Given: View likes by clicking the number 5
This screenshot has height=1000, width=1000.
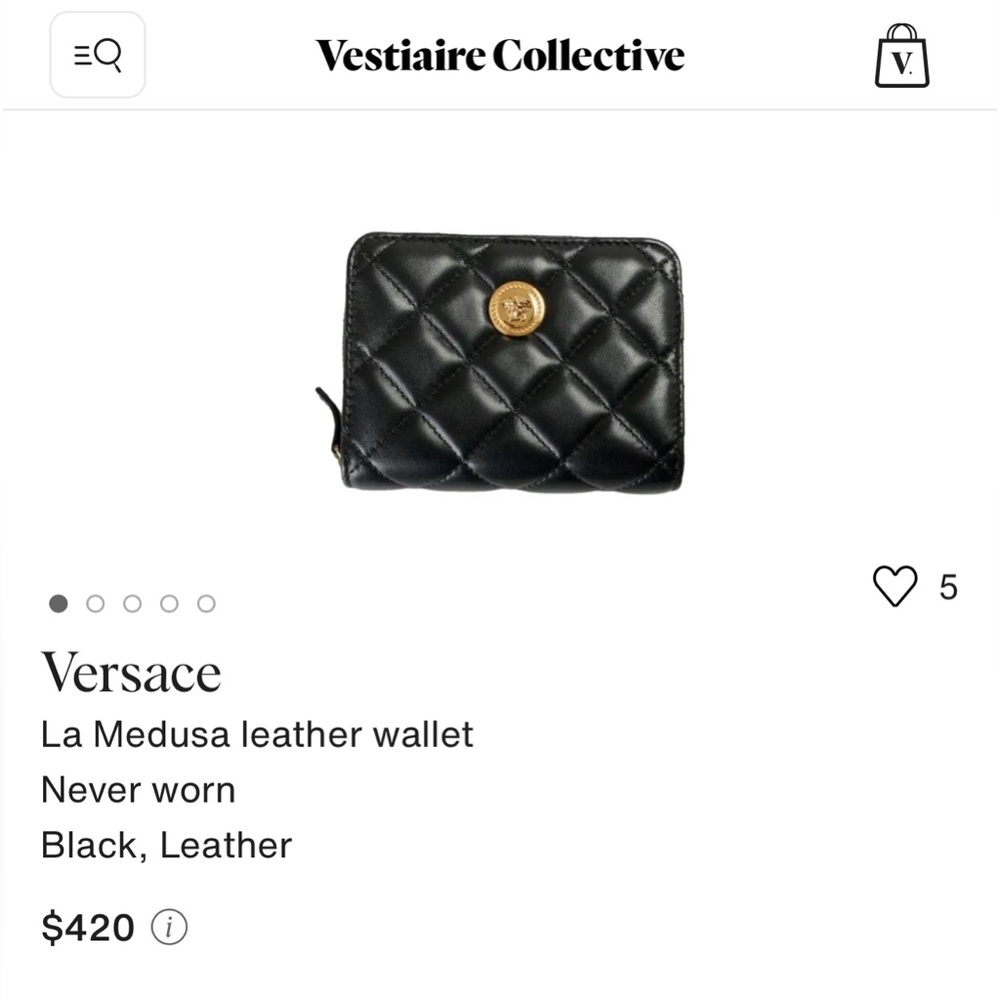Looking at the screenshot, I should (948, 588).
